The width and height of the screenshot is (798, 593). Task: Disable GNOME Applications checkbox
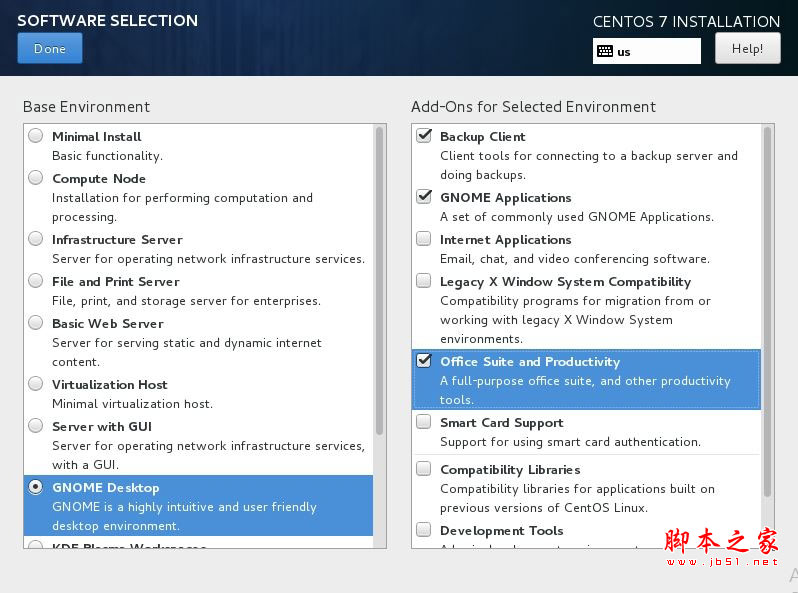(424, 197)
